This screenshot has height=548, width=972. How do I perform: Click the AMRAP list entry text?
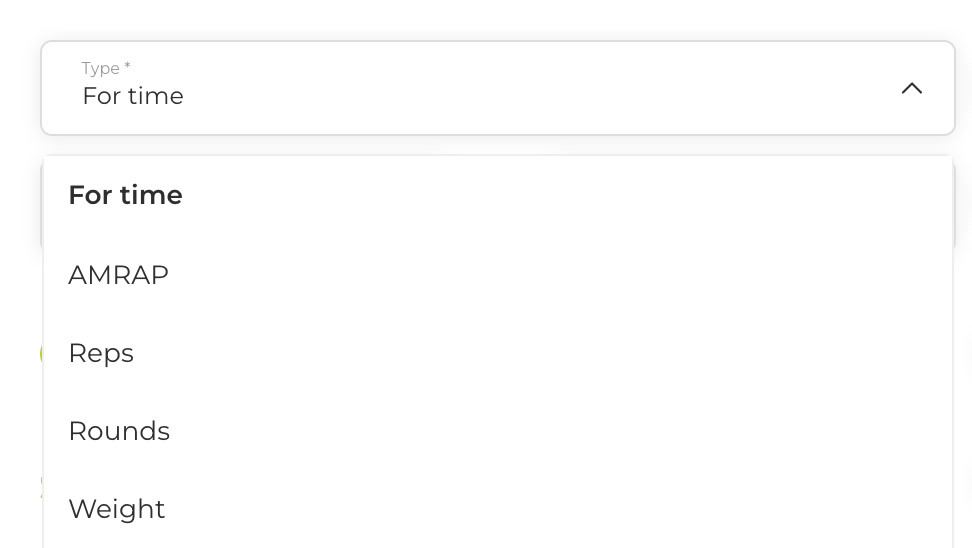click(118, 275)
